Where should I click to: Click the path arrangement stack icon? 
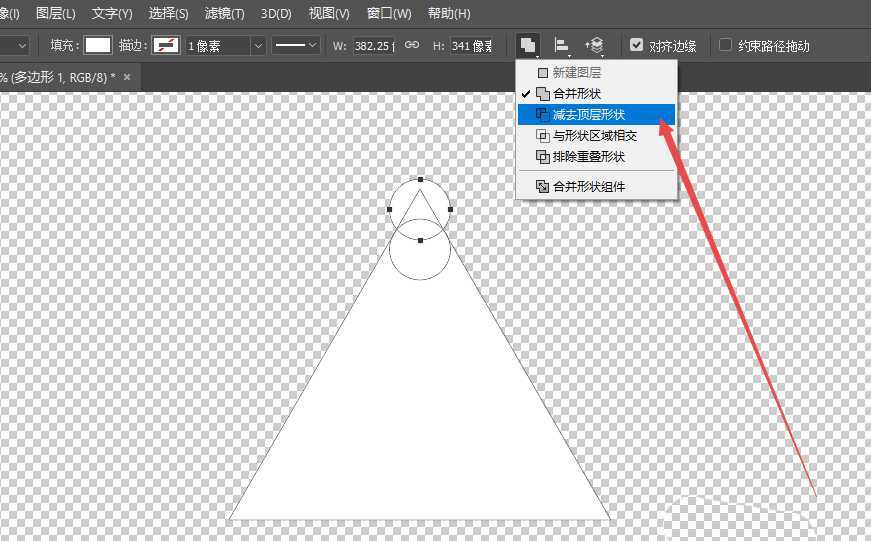pyautogui.click(x=595, y=45)
